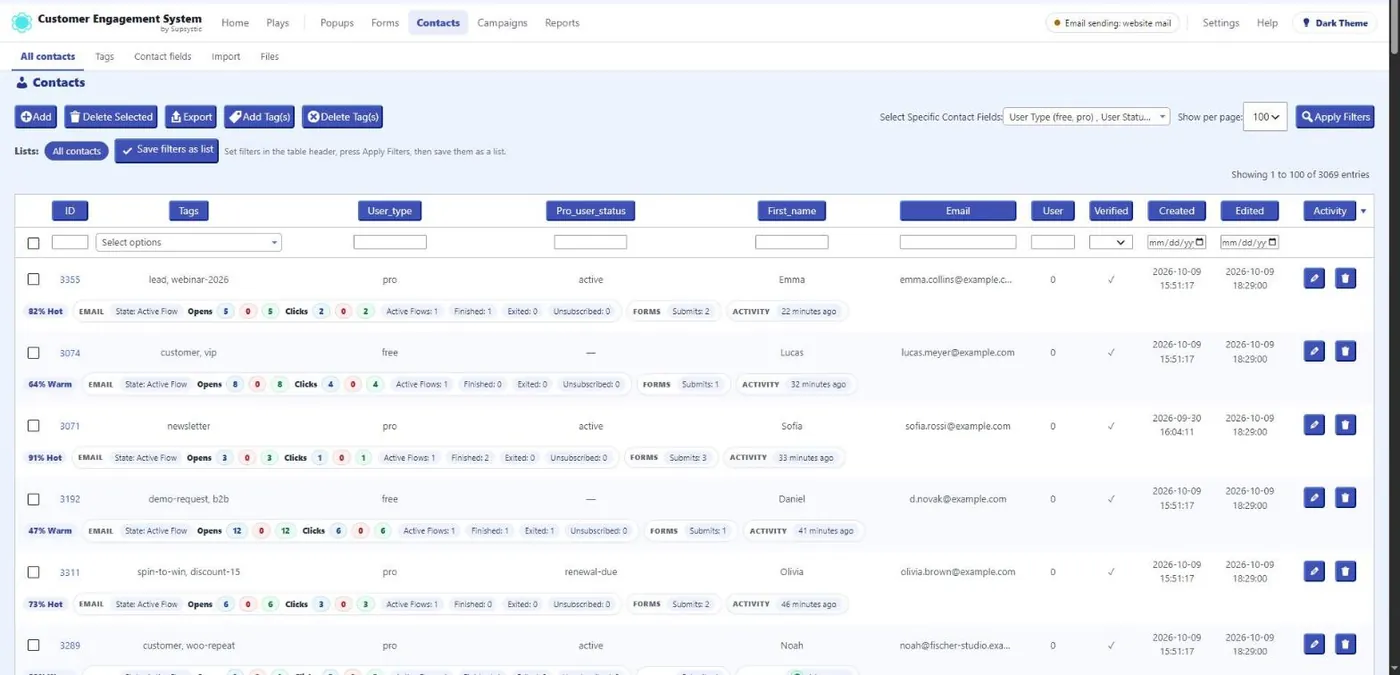
Task: Delete contact 3074 Lucas trash icon
Action: click(x=1345, y=352)
